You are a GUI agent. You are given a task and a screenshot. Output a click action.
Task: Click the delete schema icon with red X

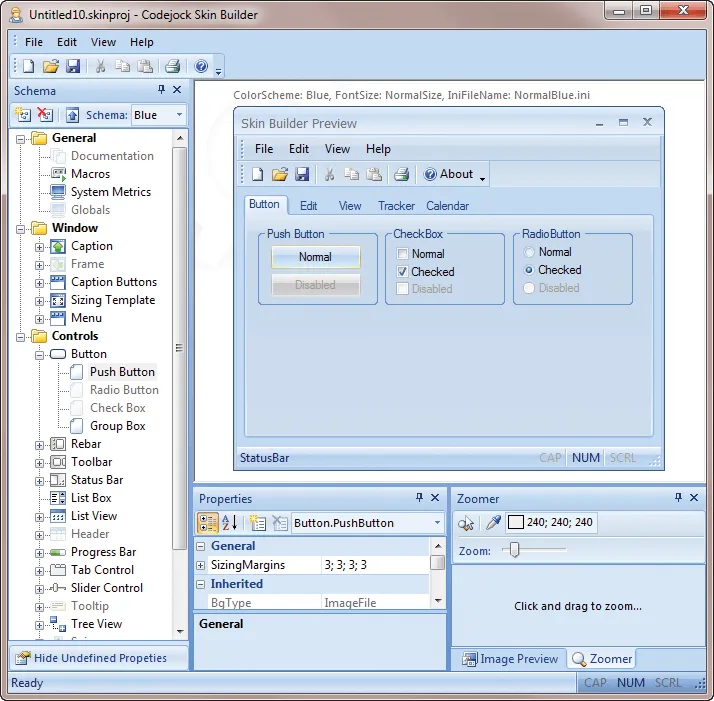coord(45,115)
